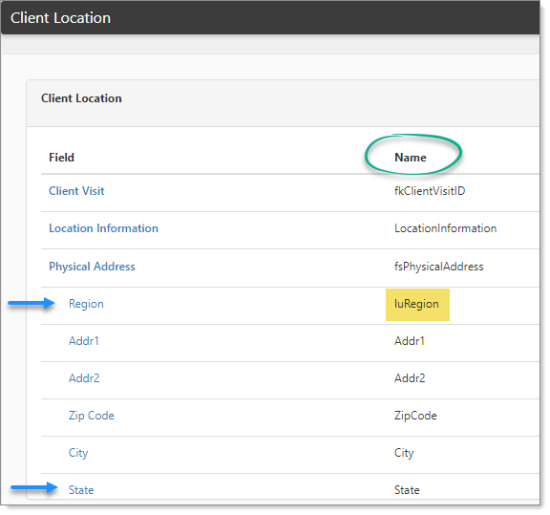Viewport: 550px width, 515px height.
Task: Click the fsPhysicalAddress name value
Action: (x=439, y=267)
